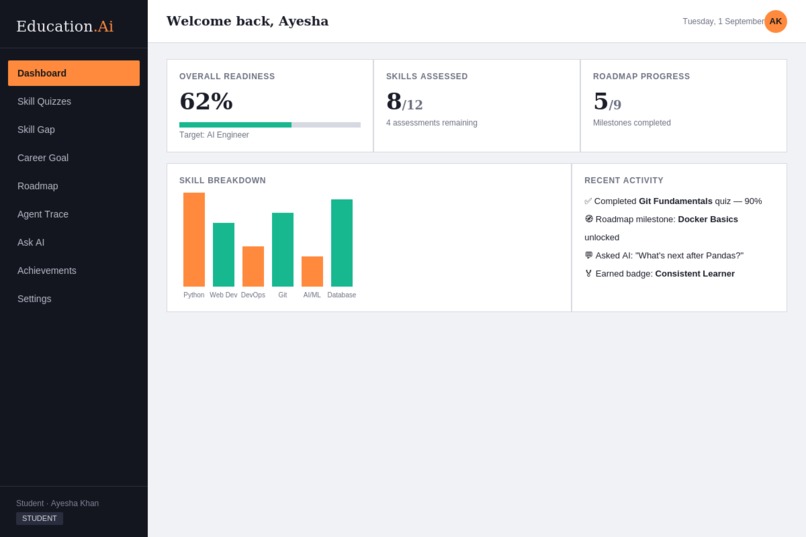Image resolution: width=806 pixels, height=537 pixels.
Task: Click the 'Web Dev' chart axis label
Action: (x=224, y=295)
